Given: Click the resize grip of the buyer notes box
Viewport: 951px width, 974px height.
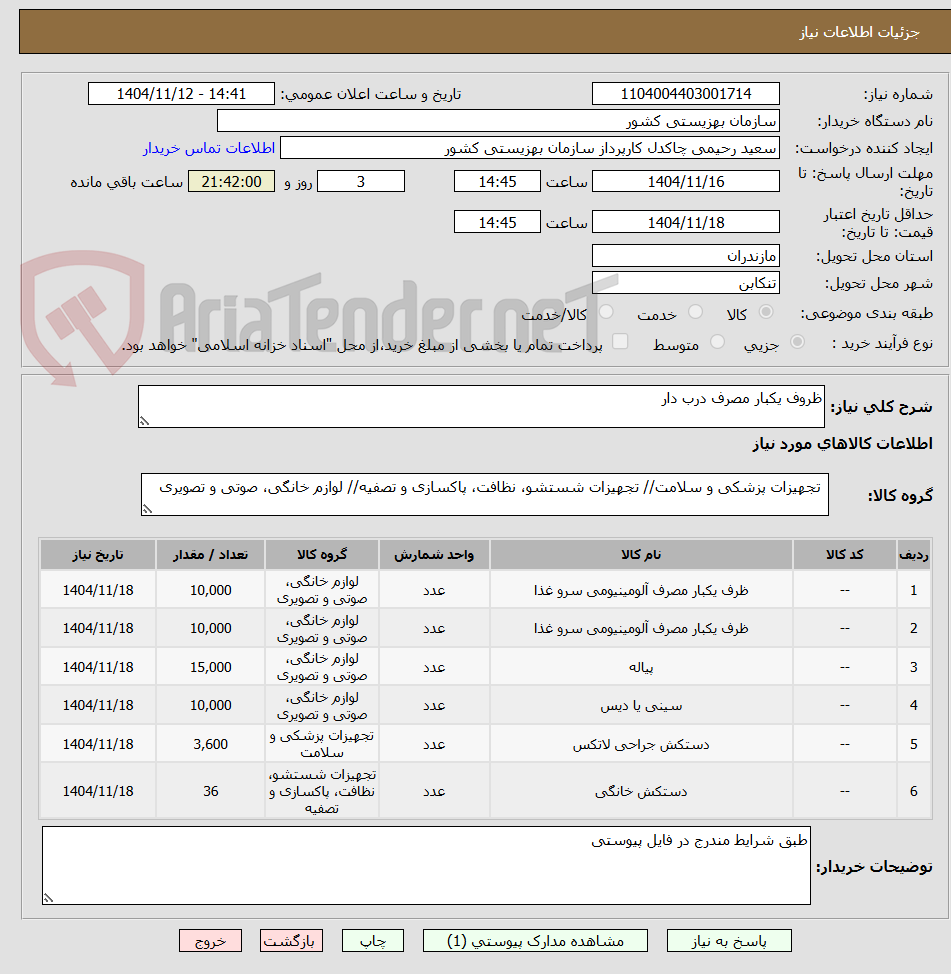Looking at the screenshot, I should click(x=48, y=898).
